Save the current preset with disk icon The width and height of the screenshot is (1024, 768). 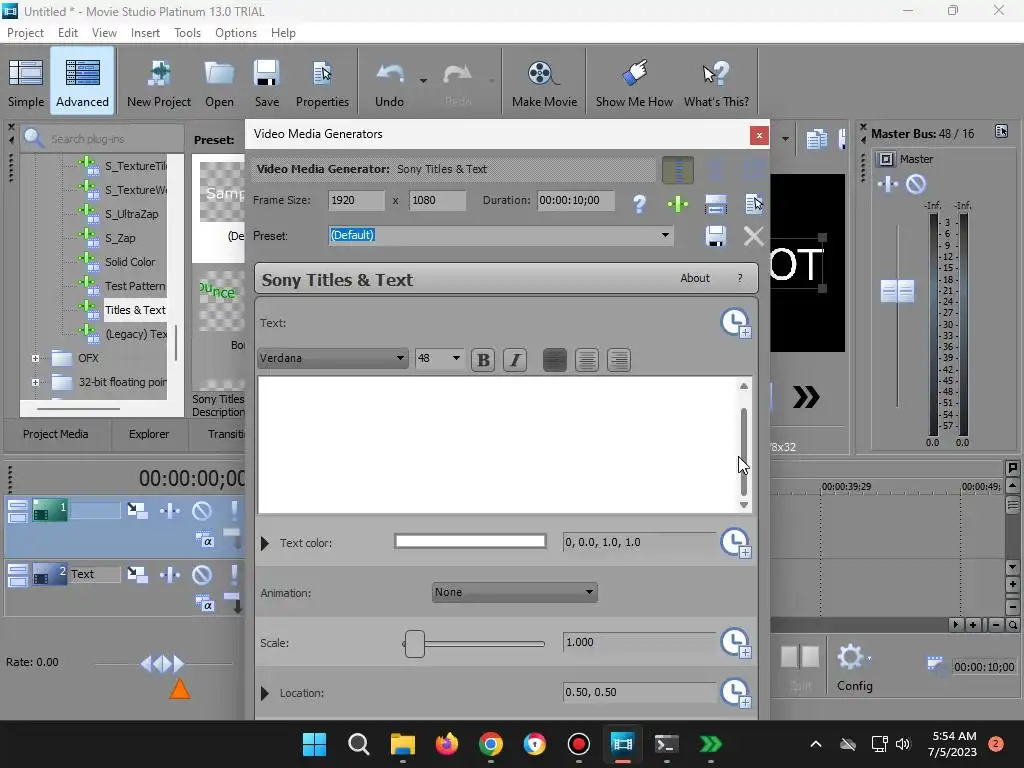pos(716,236)
